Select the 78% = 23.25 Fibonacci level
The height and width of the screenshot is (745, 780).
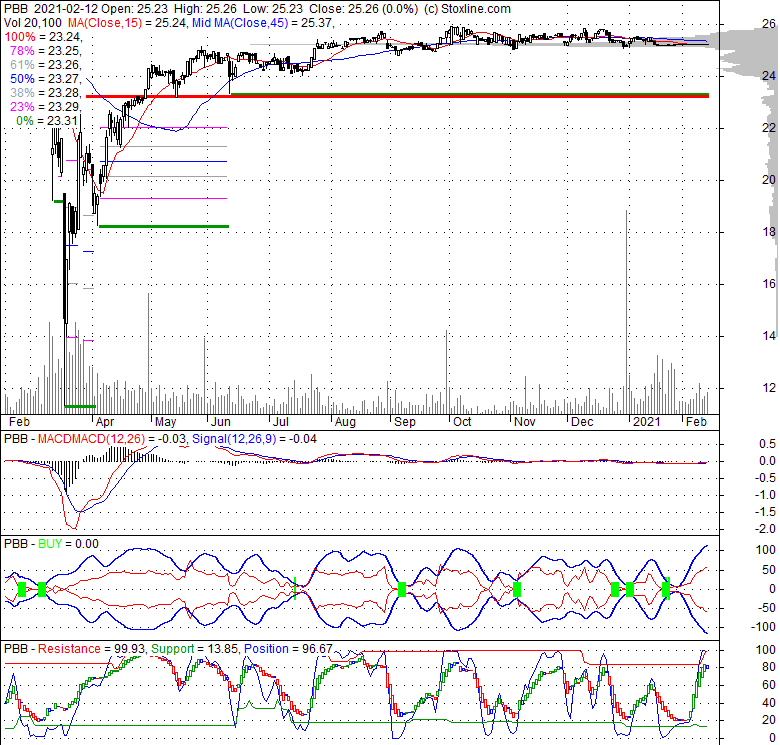[46, 51]
